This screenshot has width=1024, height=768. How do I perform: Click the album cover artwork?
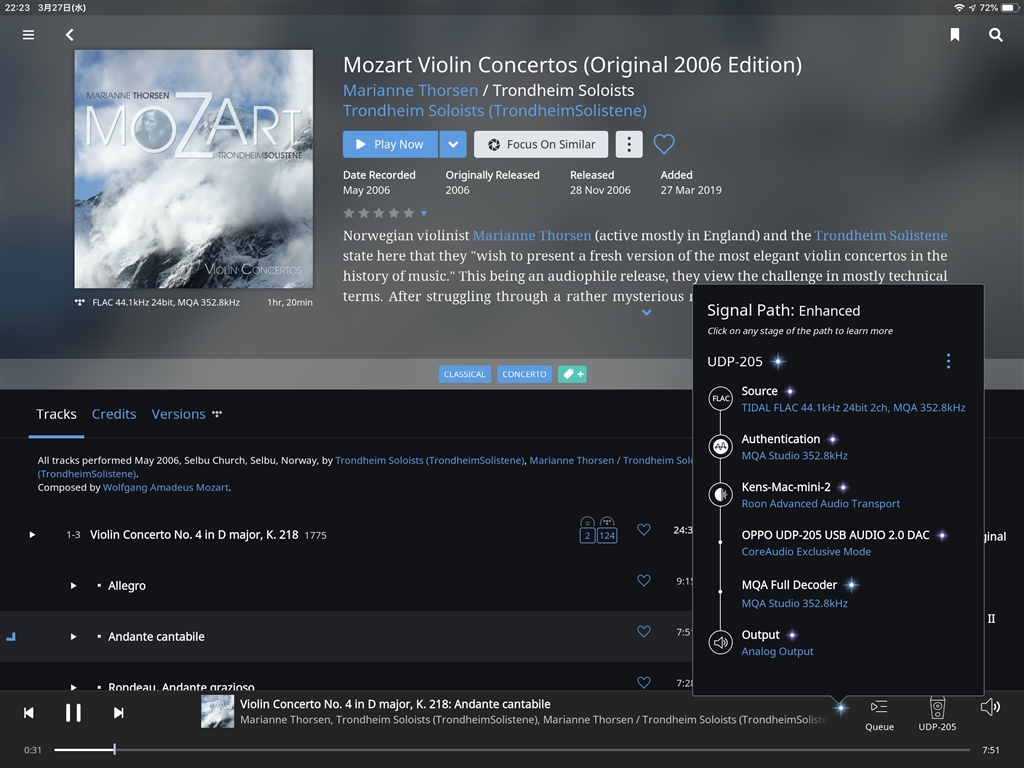tap(193, 169)
